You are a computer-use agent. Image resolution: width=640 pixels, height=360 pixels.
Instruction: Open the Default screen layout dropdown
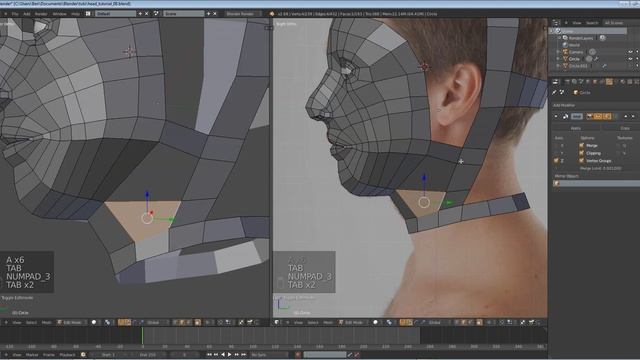(x=116, y=14)
